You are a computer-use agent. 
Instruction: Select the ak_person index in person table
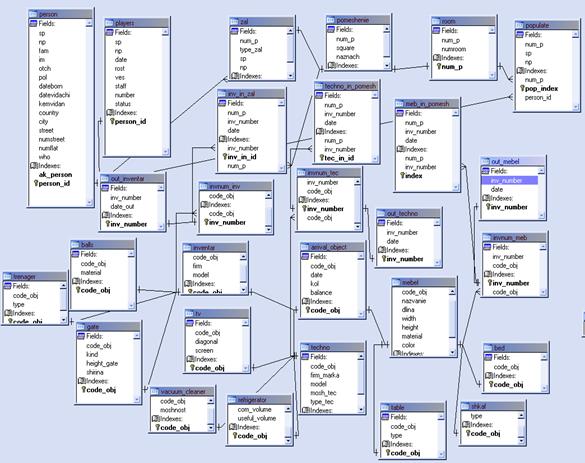coord(55,175)
